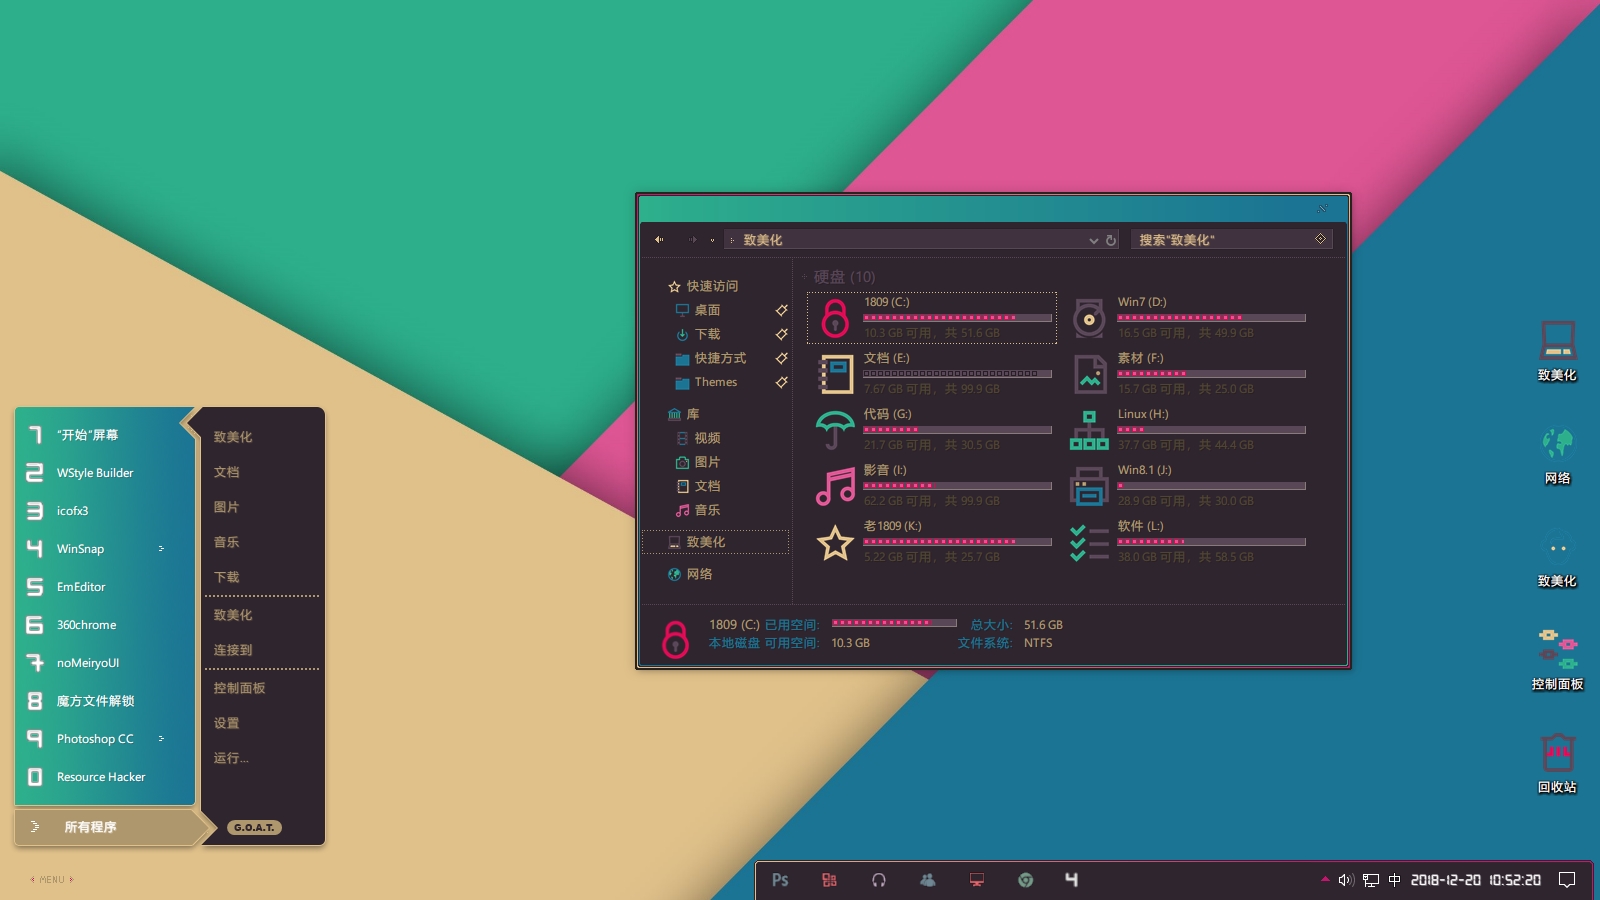Toggle the pin next to 桌面
Image resolution: width=1600 pixels, height=900 pixels.
point(781,310)
